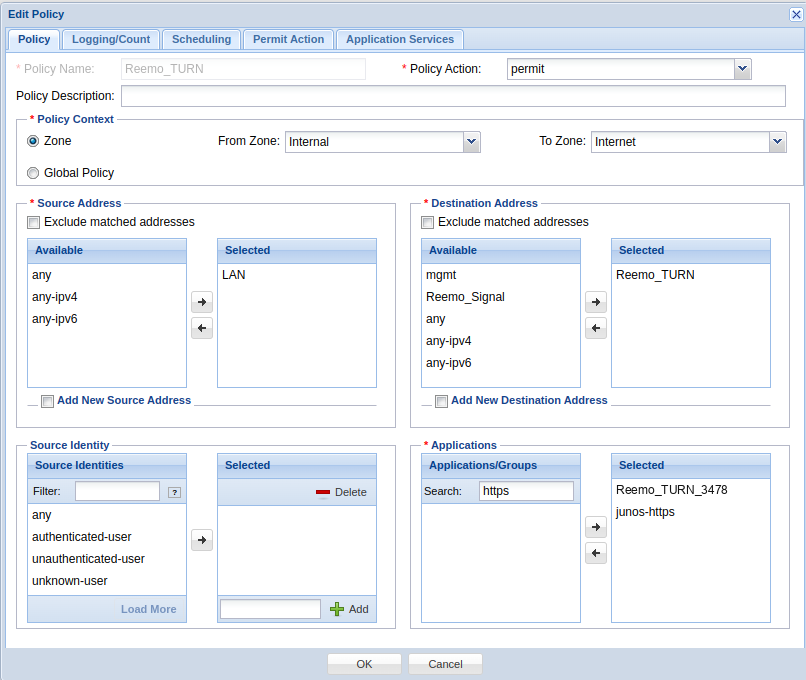Select 'junos-https' in Applications Selected
The width and height of the screenshot is (806, 680).
click(691, 512)
